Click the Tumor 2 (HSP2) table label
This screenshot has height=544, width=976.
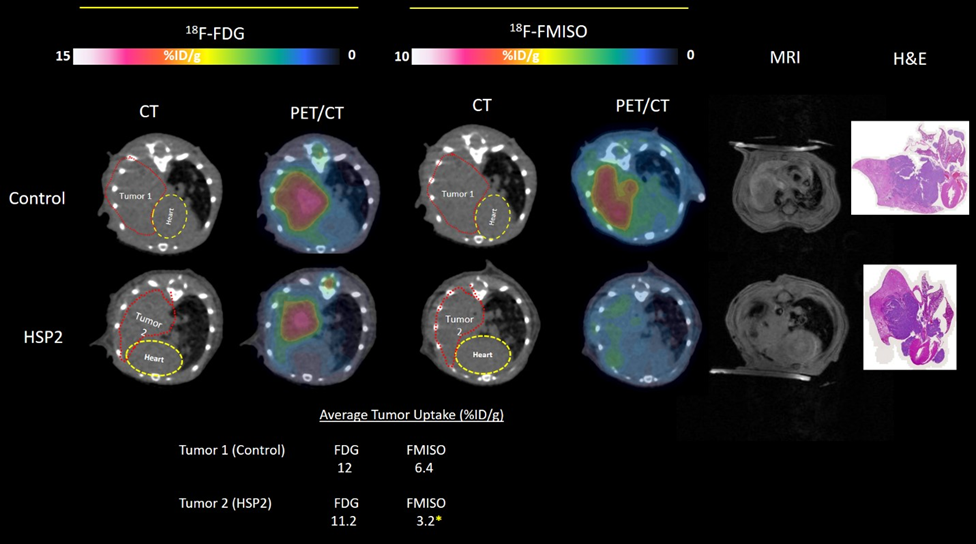tap(231, 502)
